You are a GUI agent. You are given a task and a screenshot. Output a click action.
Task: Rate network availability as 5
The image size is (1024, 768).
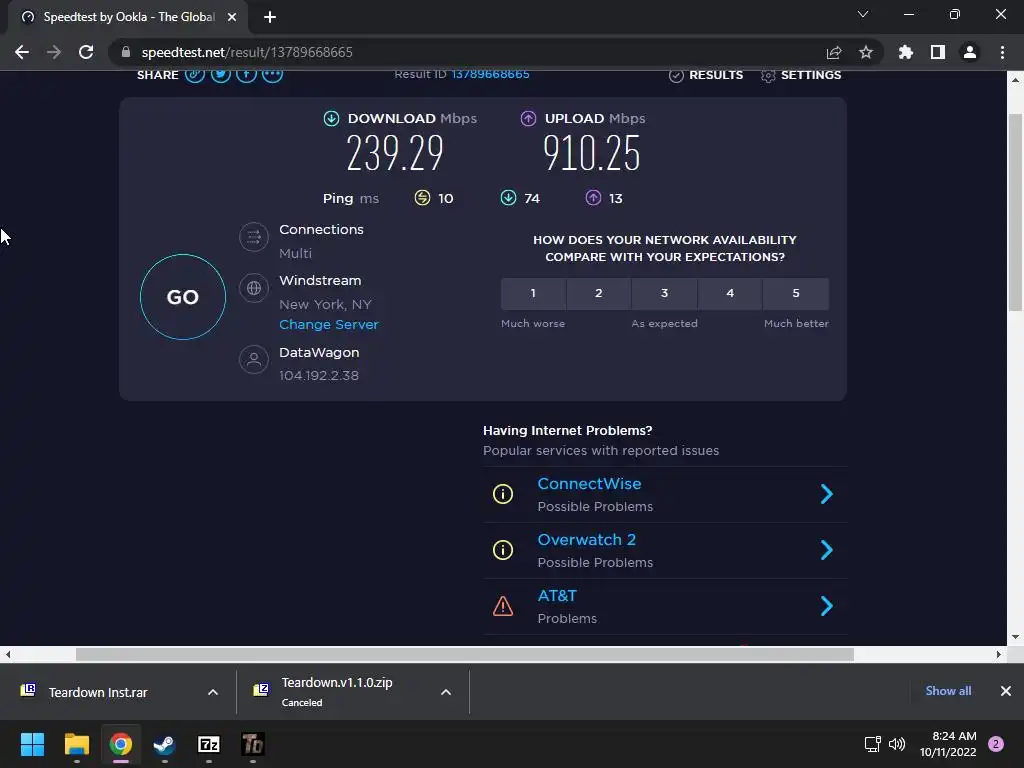coord(796,293)
